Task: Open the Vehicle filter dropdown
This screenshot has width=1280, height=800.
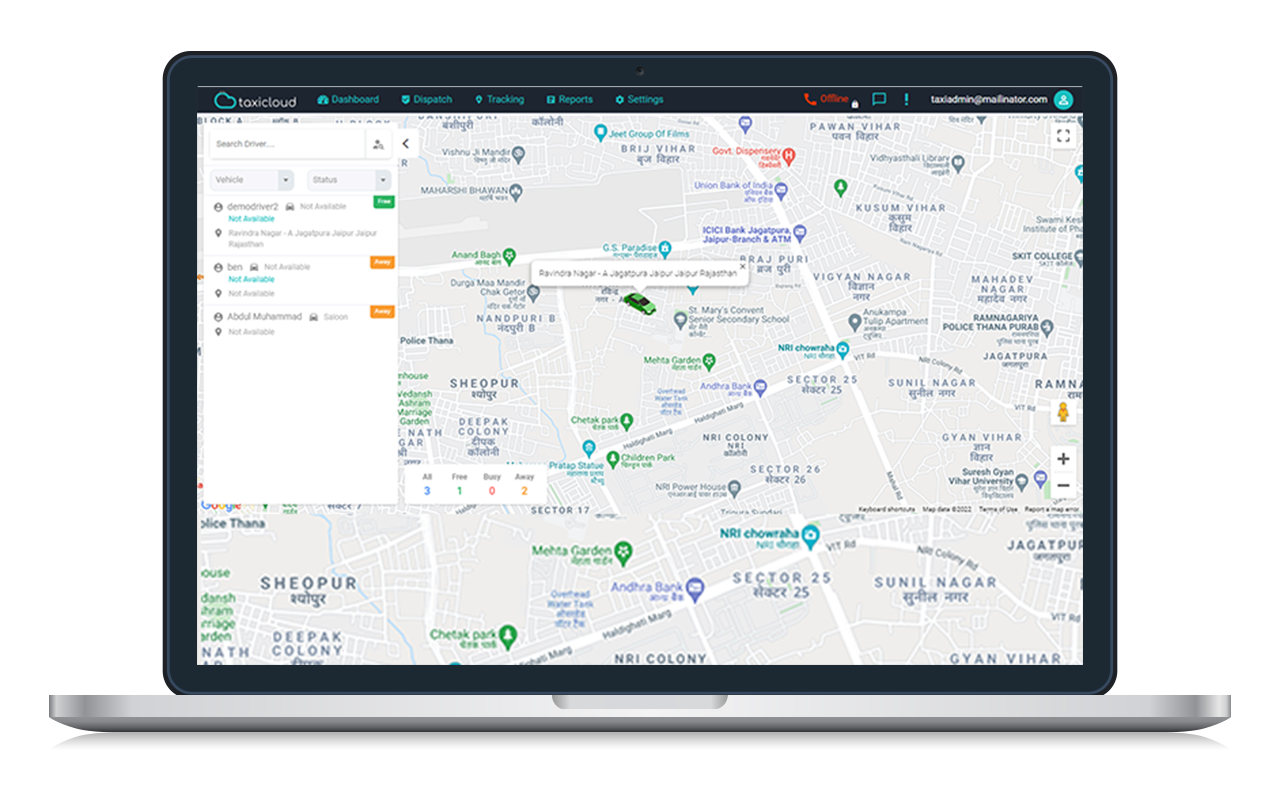Action: [252, 180]
